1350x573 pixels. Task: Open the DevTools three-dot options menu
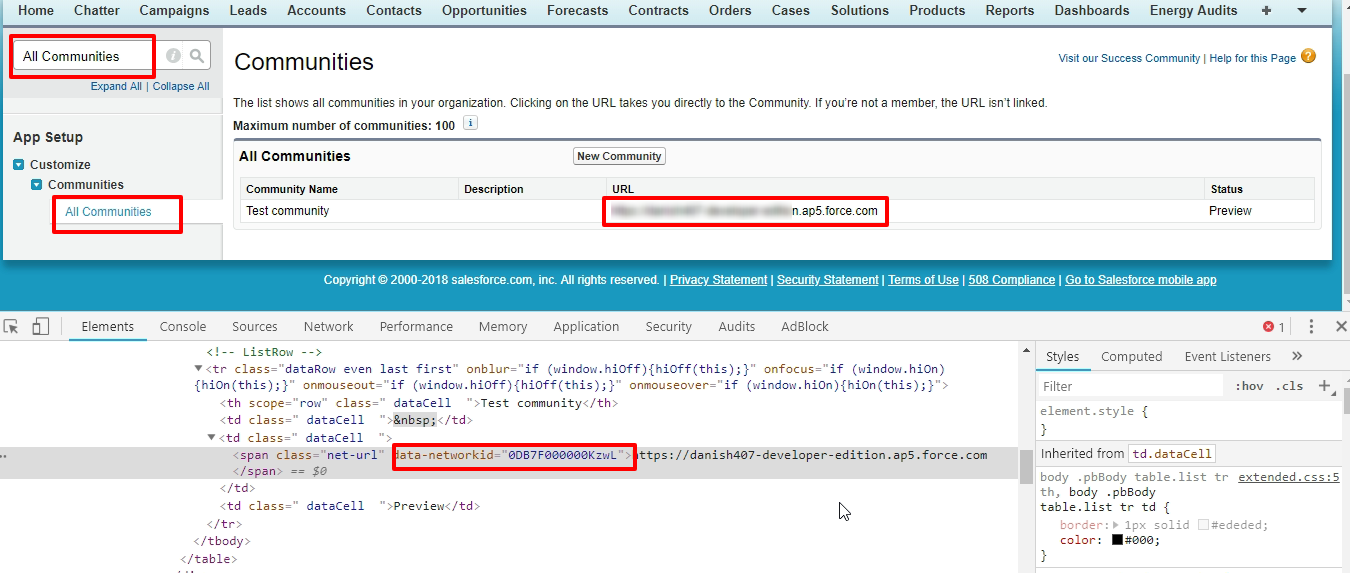[1311, 327]
